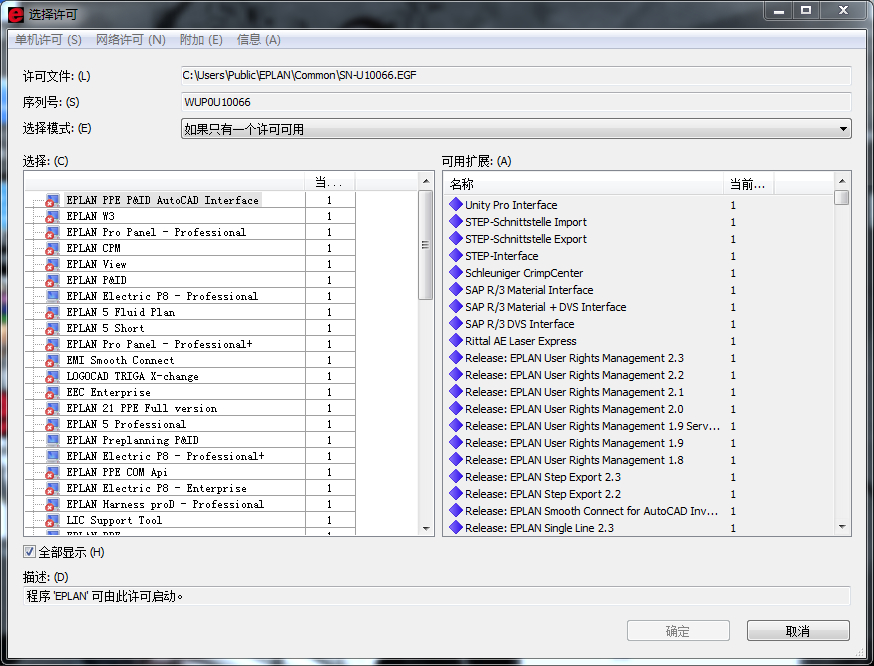This screenshot has width=874, height=666.
Task: Click the 取消 button
Action: [x=798, y=631]
